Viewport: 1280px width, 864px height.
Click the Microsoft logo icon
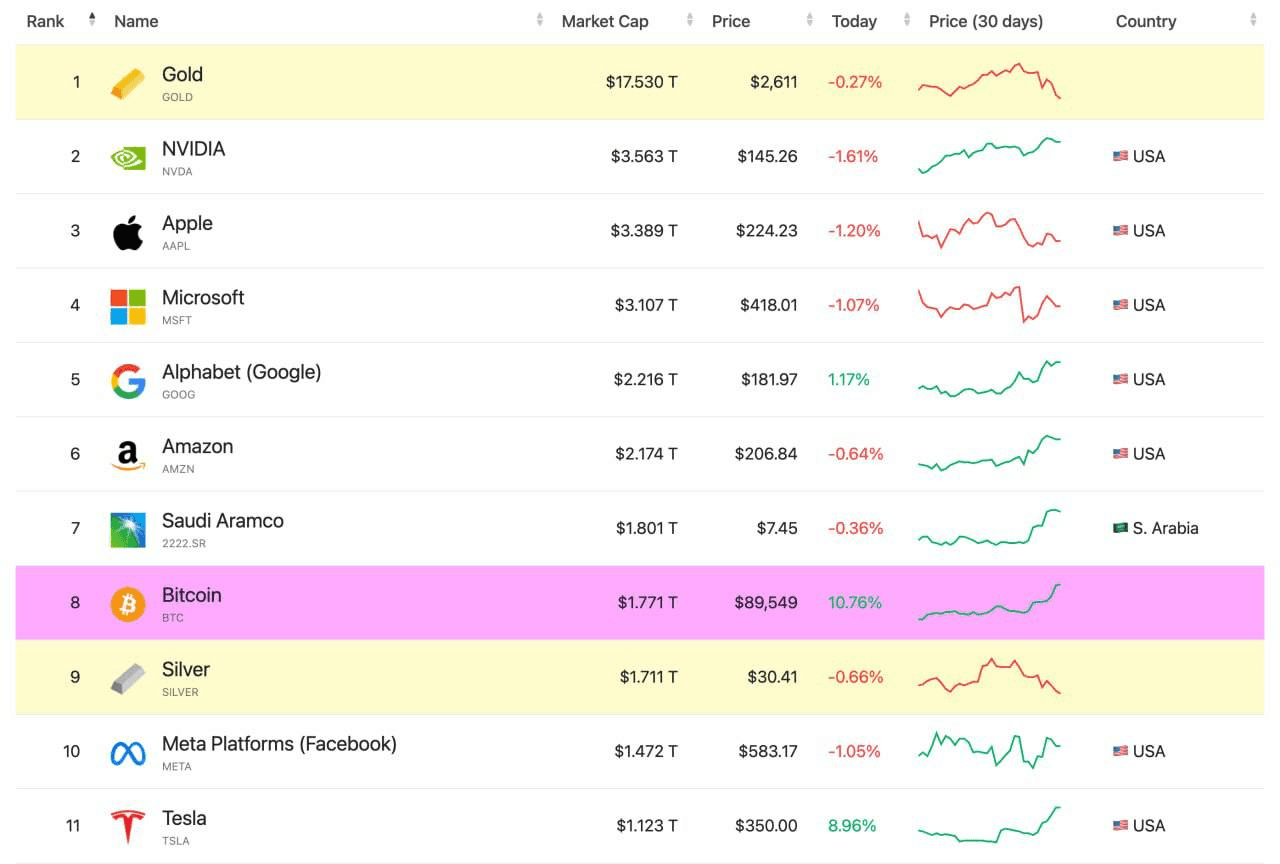128,306
